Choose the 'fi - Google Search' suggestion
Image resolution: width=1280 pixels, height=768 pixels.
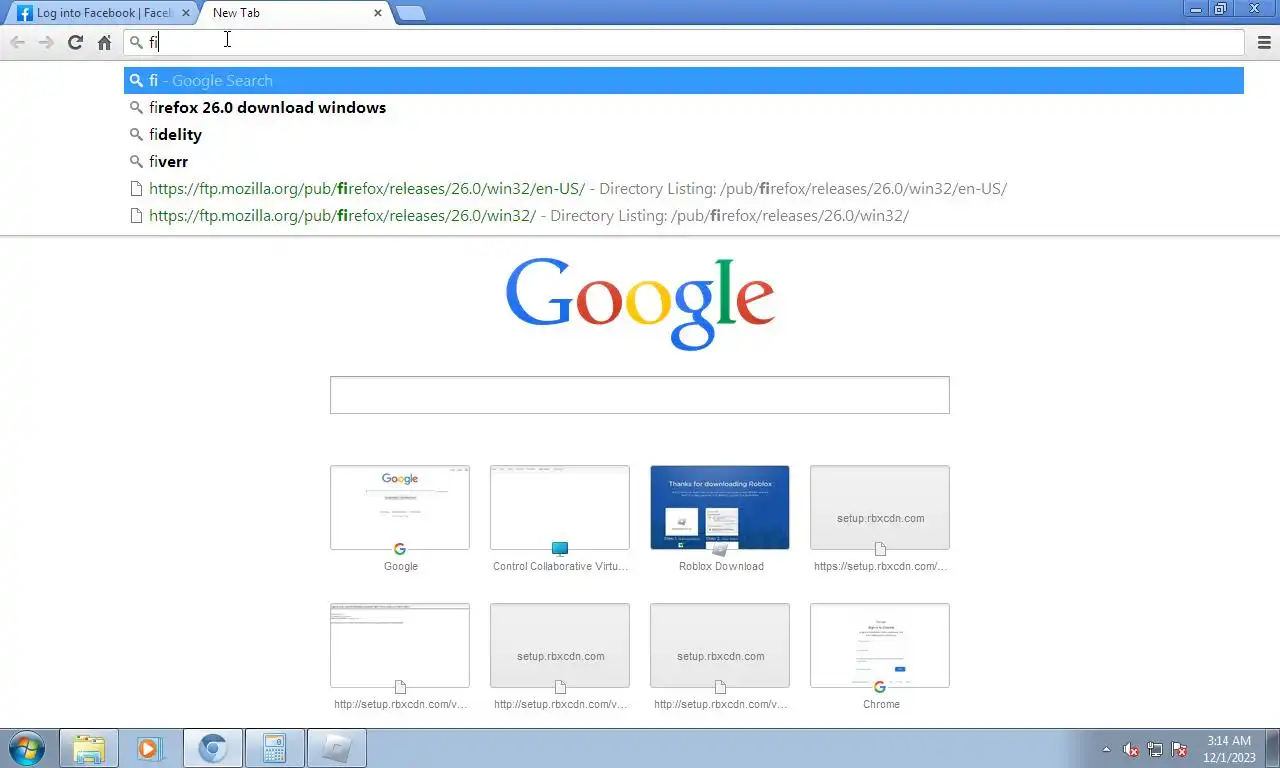(684, 80)
